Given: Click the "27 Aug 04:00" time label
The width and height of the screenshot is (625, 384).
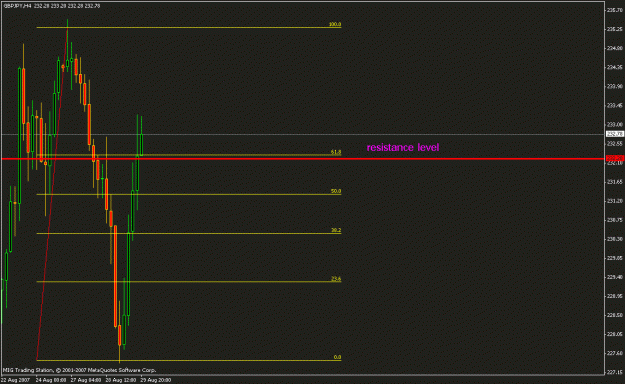Looking at the screenshot, I should click(86, 380).
